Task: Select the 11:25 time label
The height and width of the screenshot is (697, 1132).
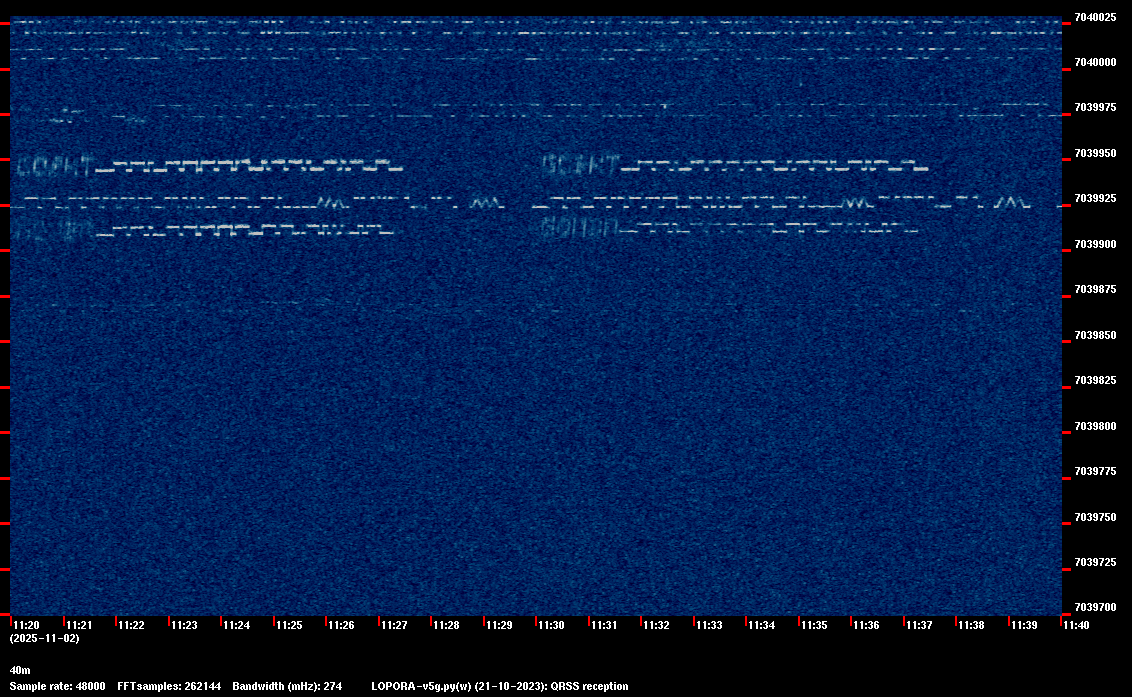Action: 289,625
